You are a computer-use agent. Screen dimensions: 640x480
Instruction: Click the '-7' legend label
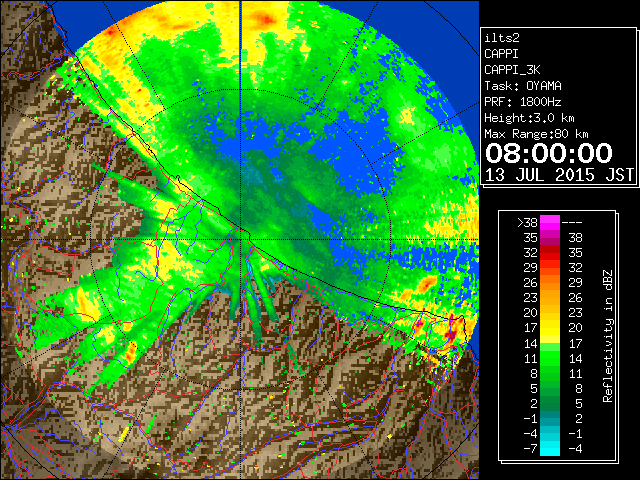(530, 448)
